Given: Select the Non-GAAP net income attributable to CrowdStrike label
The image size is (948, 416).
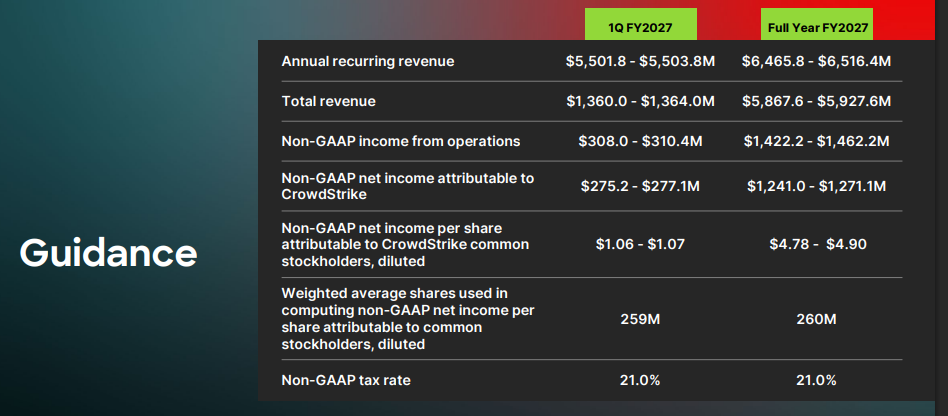Looking at the screenshot, I should coord(407,186).
